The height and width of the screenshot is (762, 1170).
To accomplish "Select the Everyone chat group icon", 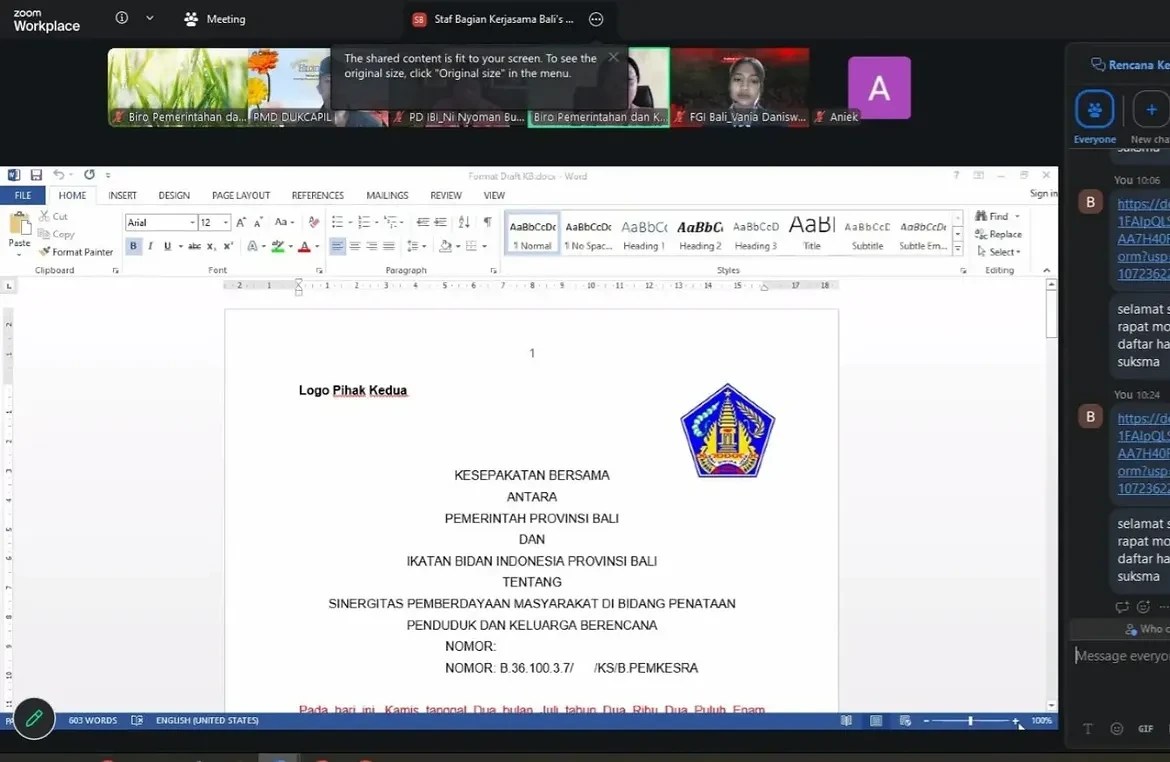I will (1095, 110).
